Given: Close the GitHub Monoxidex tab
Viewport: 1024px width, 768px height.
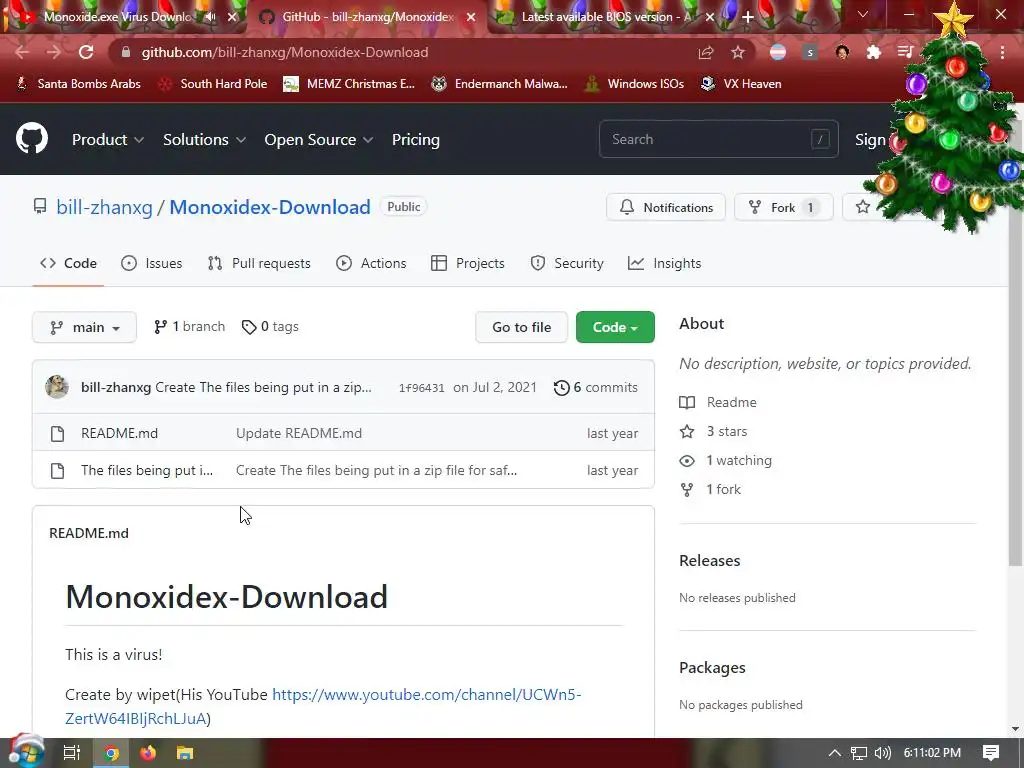Looking at the screenshot, I should coord(471,17).
